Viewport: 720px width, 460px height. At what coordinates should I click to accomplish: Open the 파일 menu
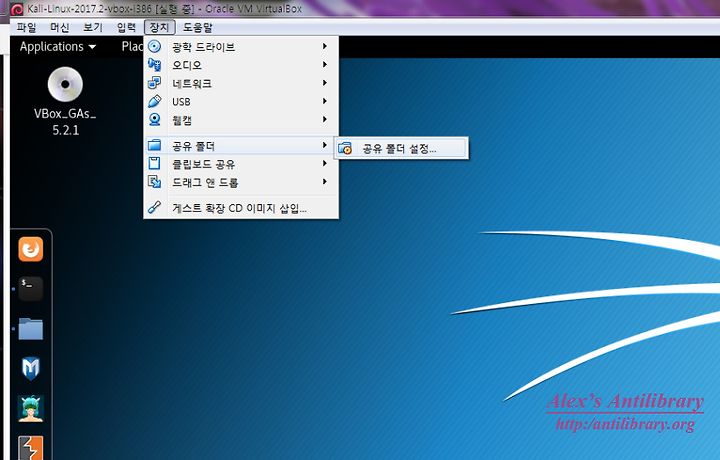click(26, 28)
